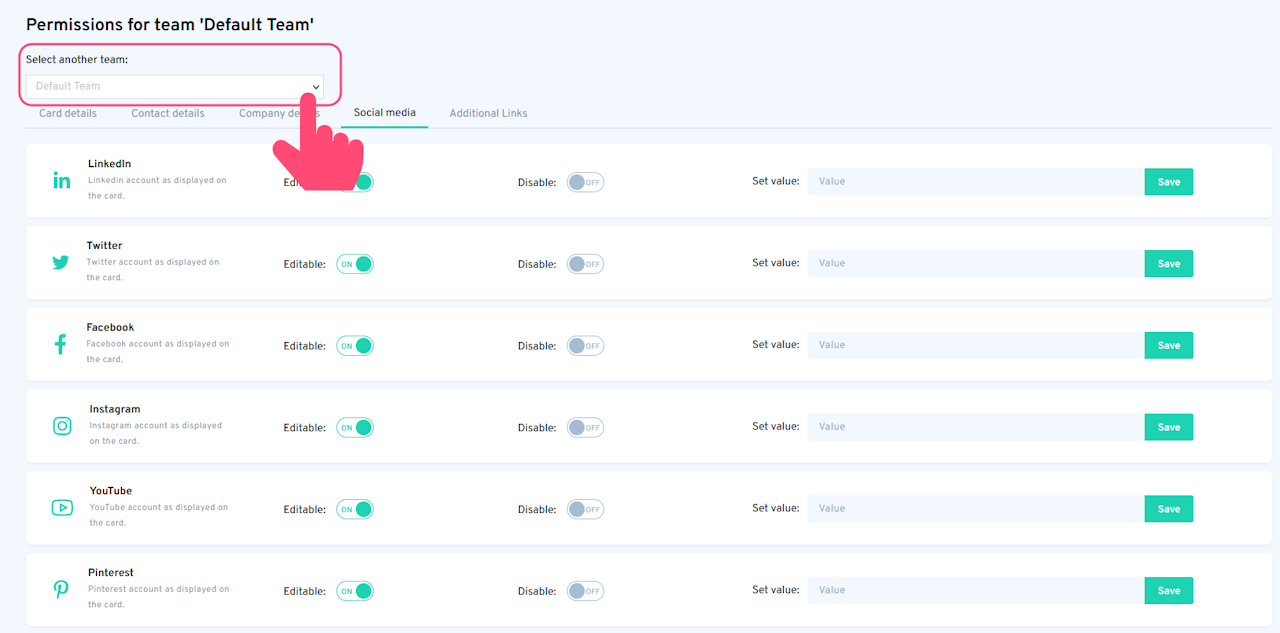Viewport: 1280px width, 633px height.
Task: Open the Default Team selection dropdown
Action: click(x=175, y=86)
